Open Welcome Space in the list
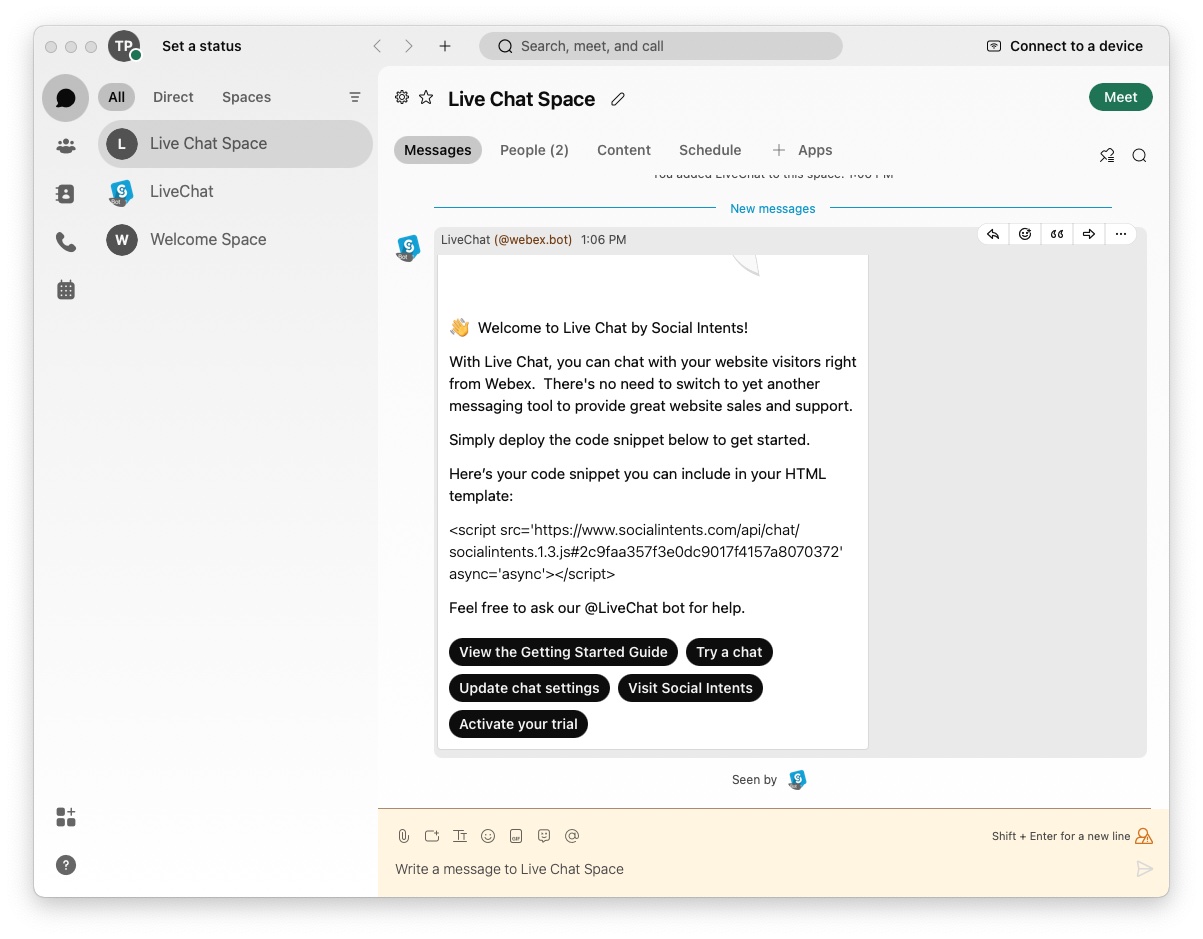 click(235, 240)
